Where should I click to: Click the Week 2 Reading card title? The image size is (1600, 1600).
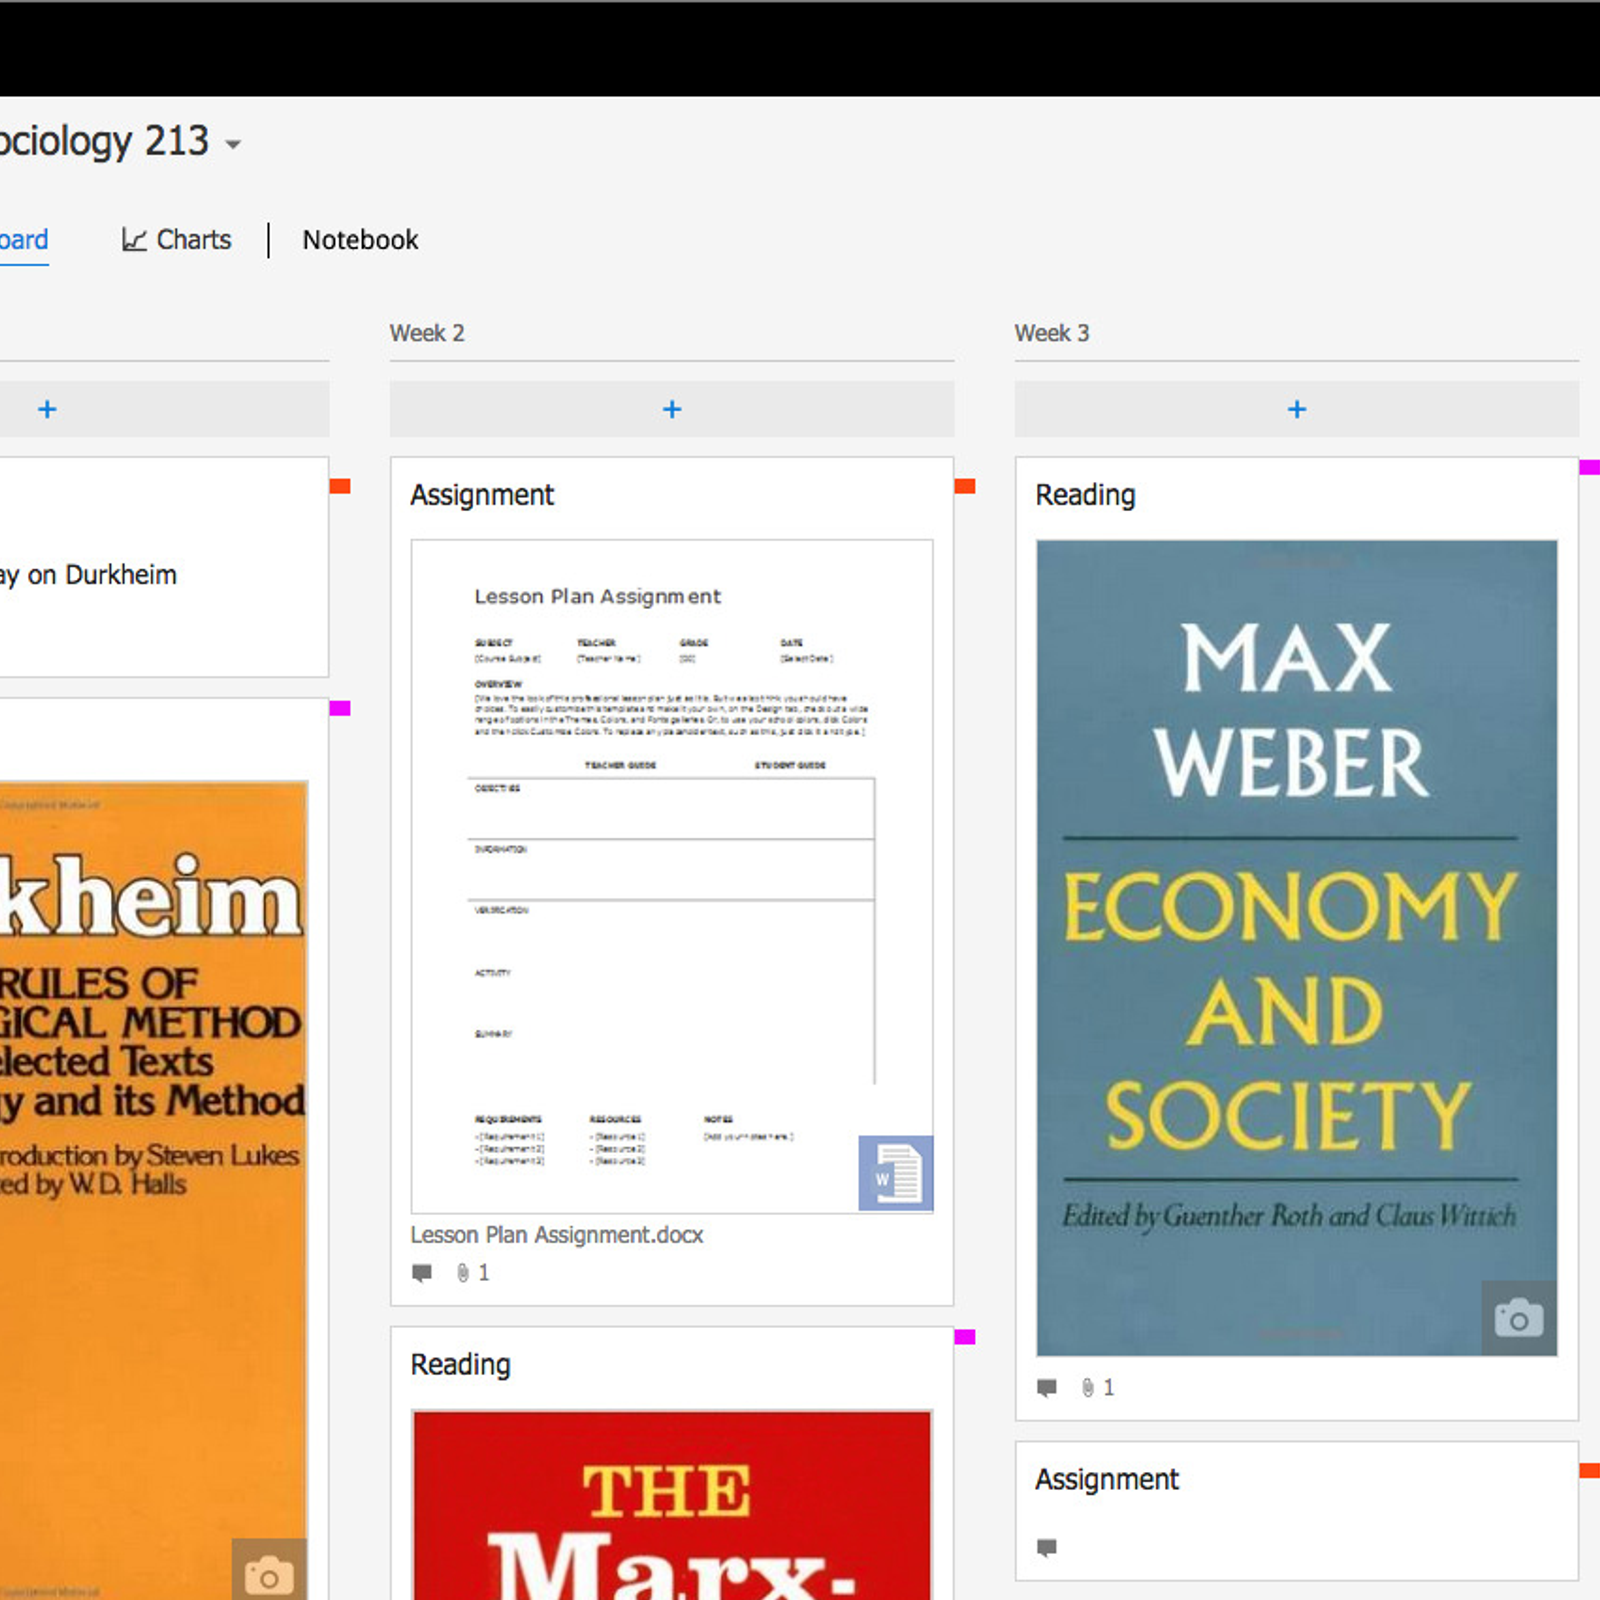[461, 1365]
